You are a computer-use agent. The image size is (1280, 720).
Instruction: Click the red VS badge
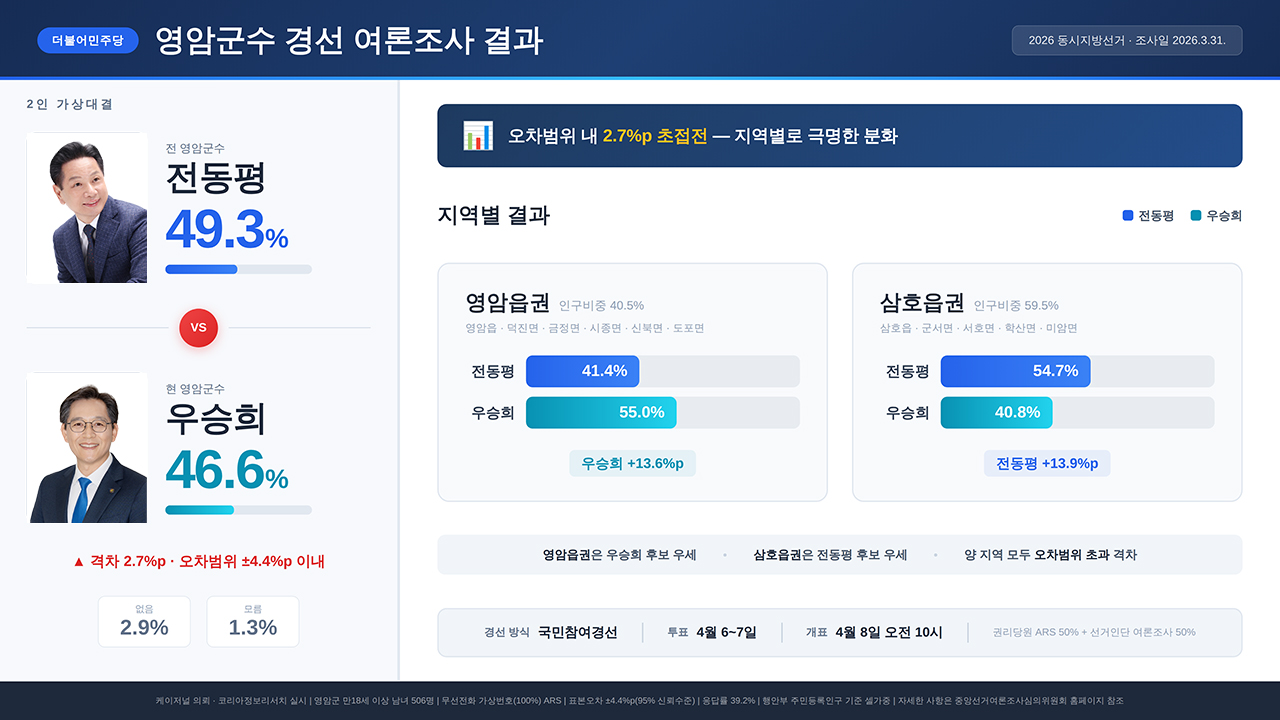(x=198, y=327)
